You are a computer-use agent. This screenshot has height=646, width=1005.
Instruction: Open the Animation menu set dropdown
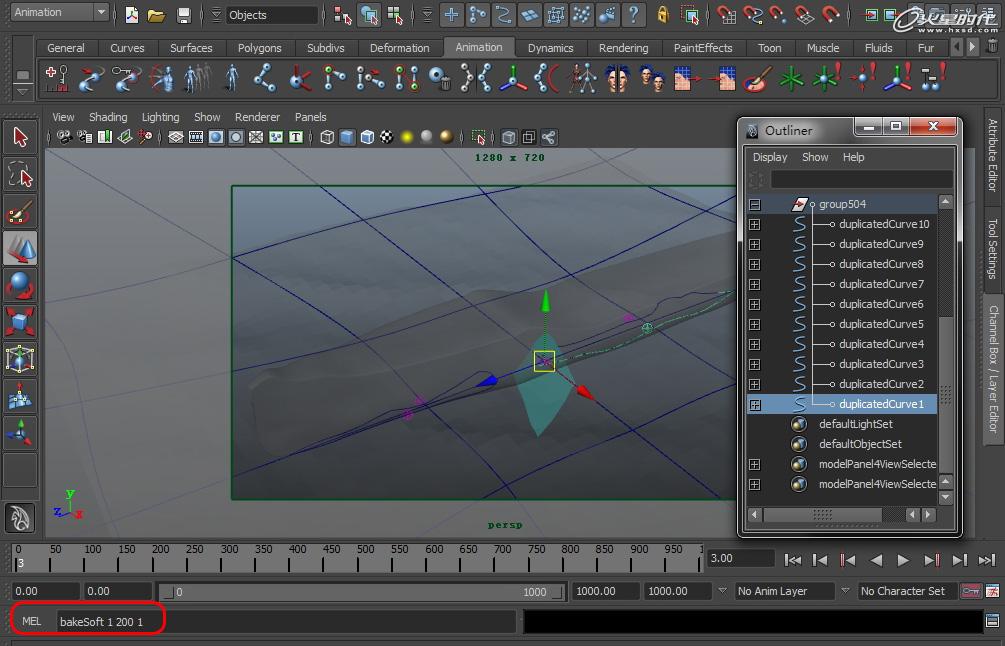point(58,13)
